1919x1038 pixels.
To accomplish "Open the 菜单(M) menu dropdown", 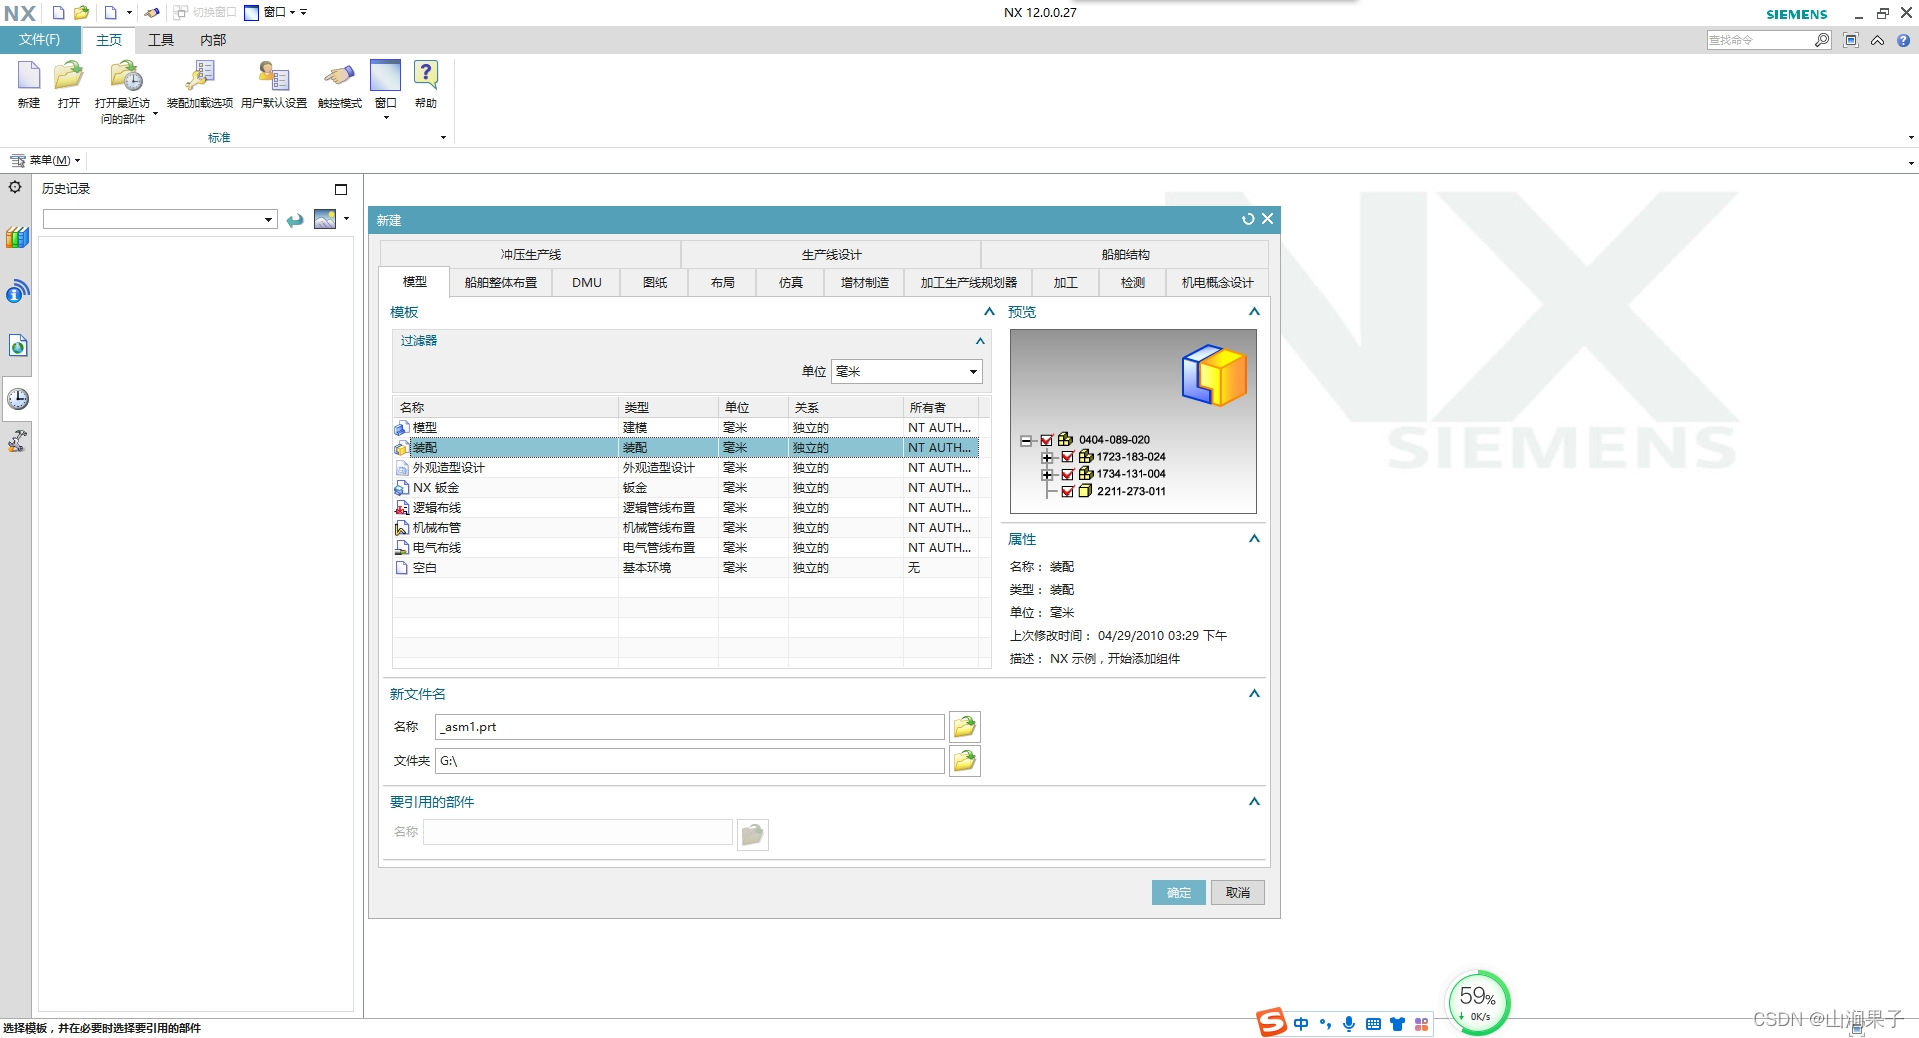I will coord(46,160).
